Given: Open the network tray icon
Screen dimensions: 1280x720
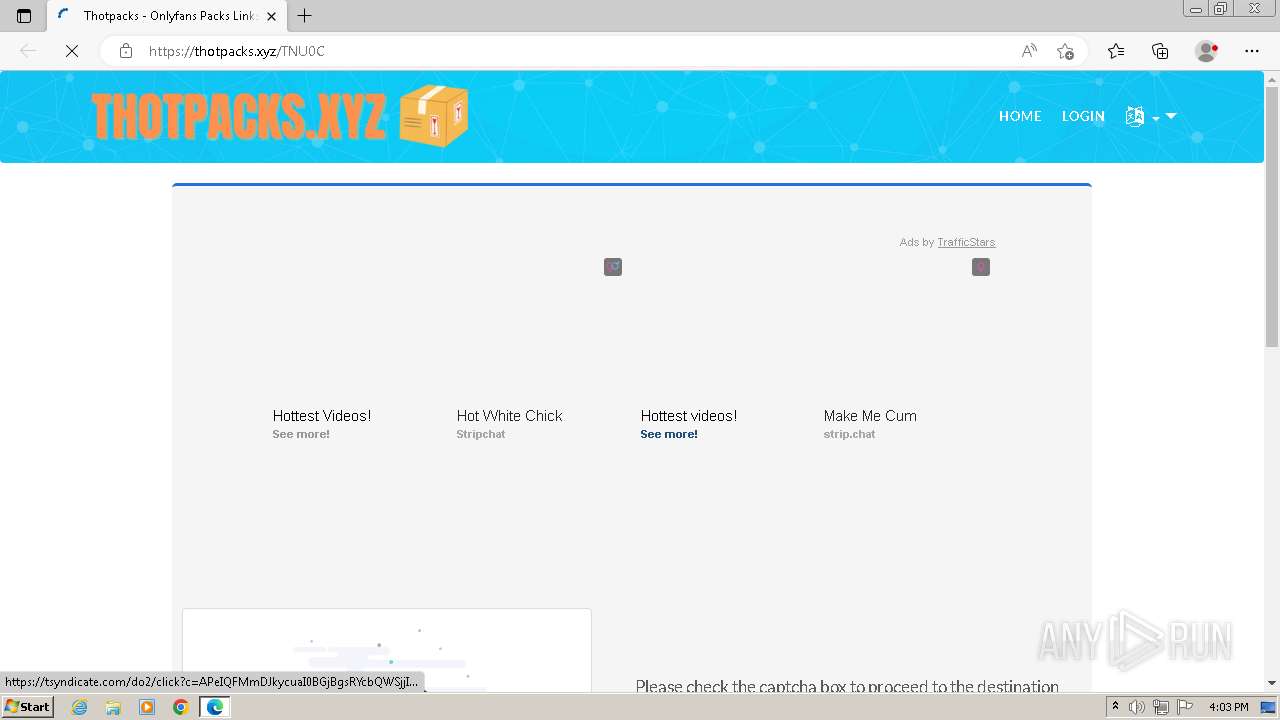Looking at the screenshot, I should [1161, 707].
